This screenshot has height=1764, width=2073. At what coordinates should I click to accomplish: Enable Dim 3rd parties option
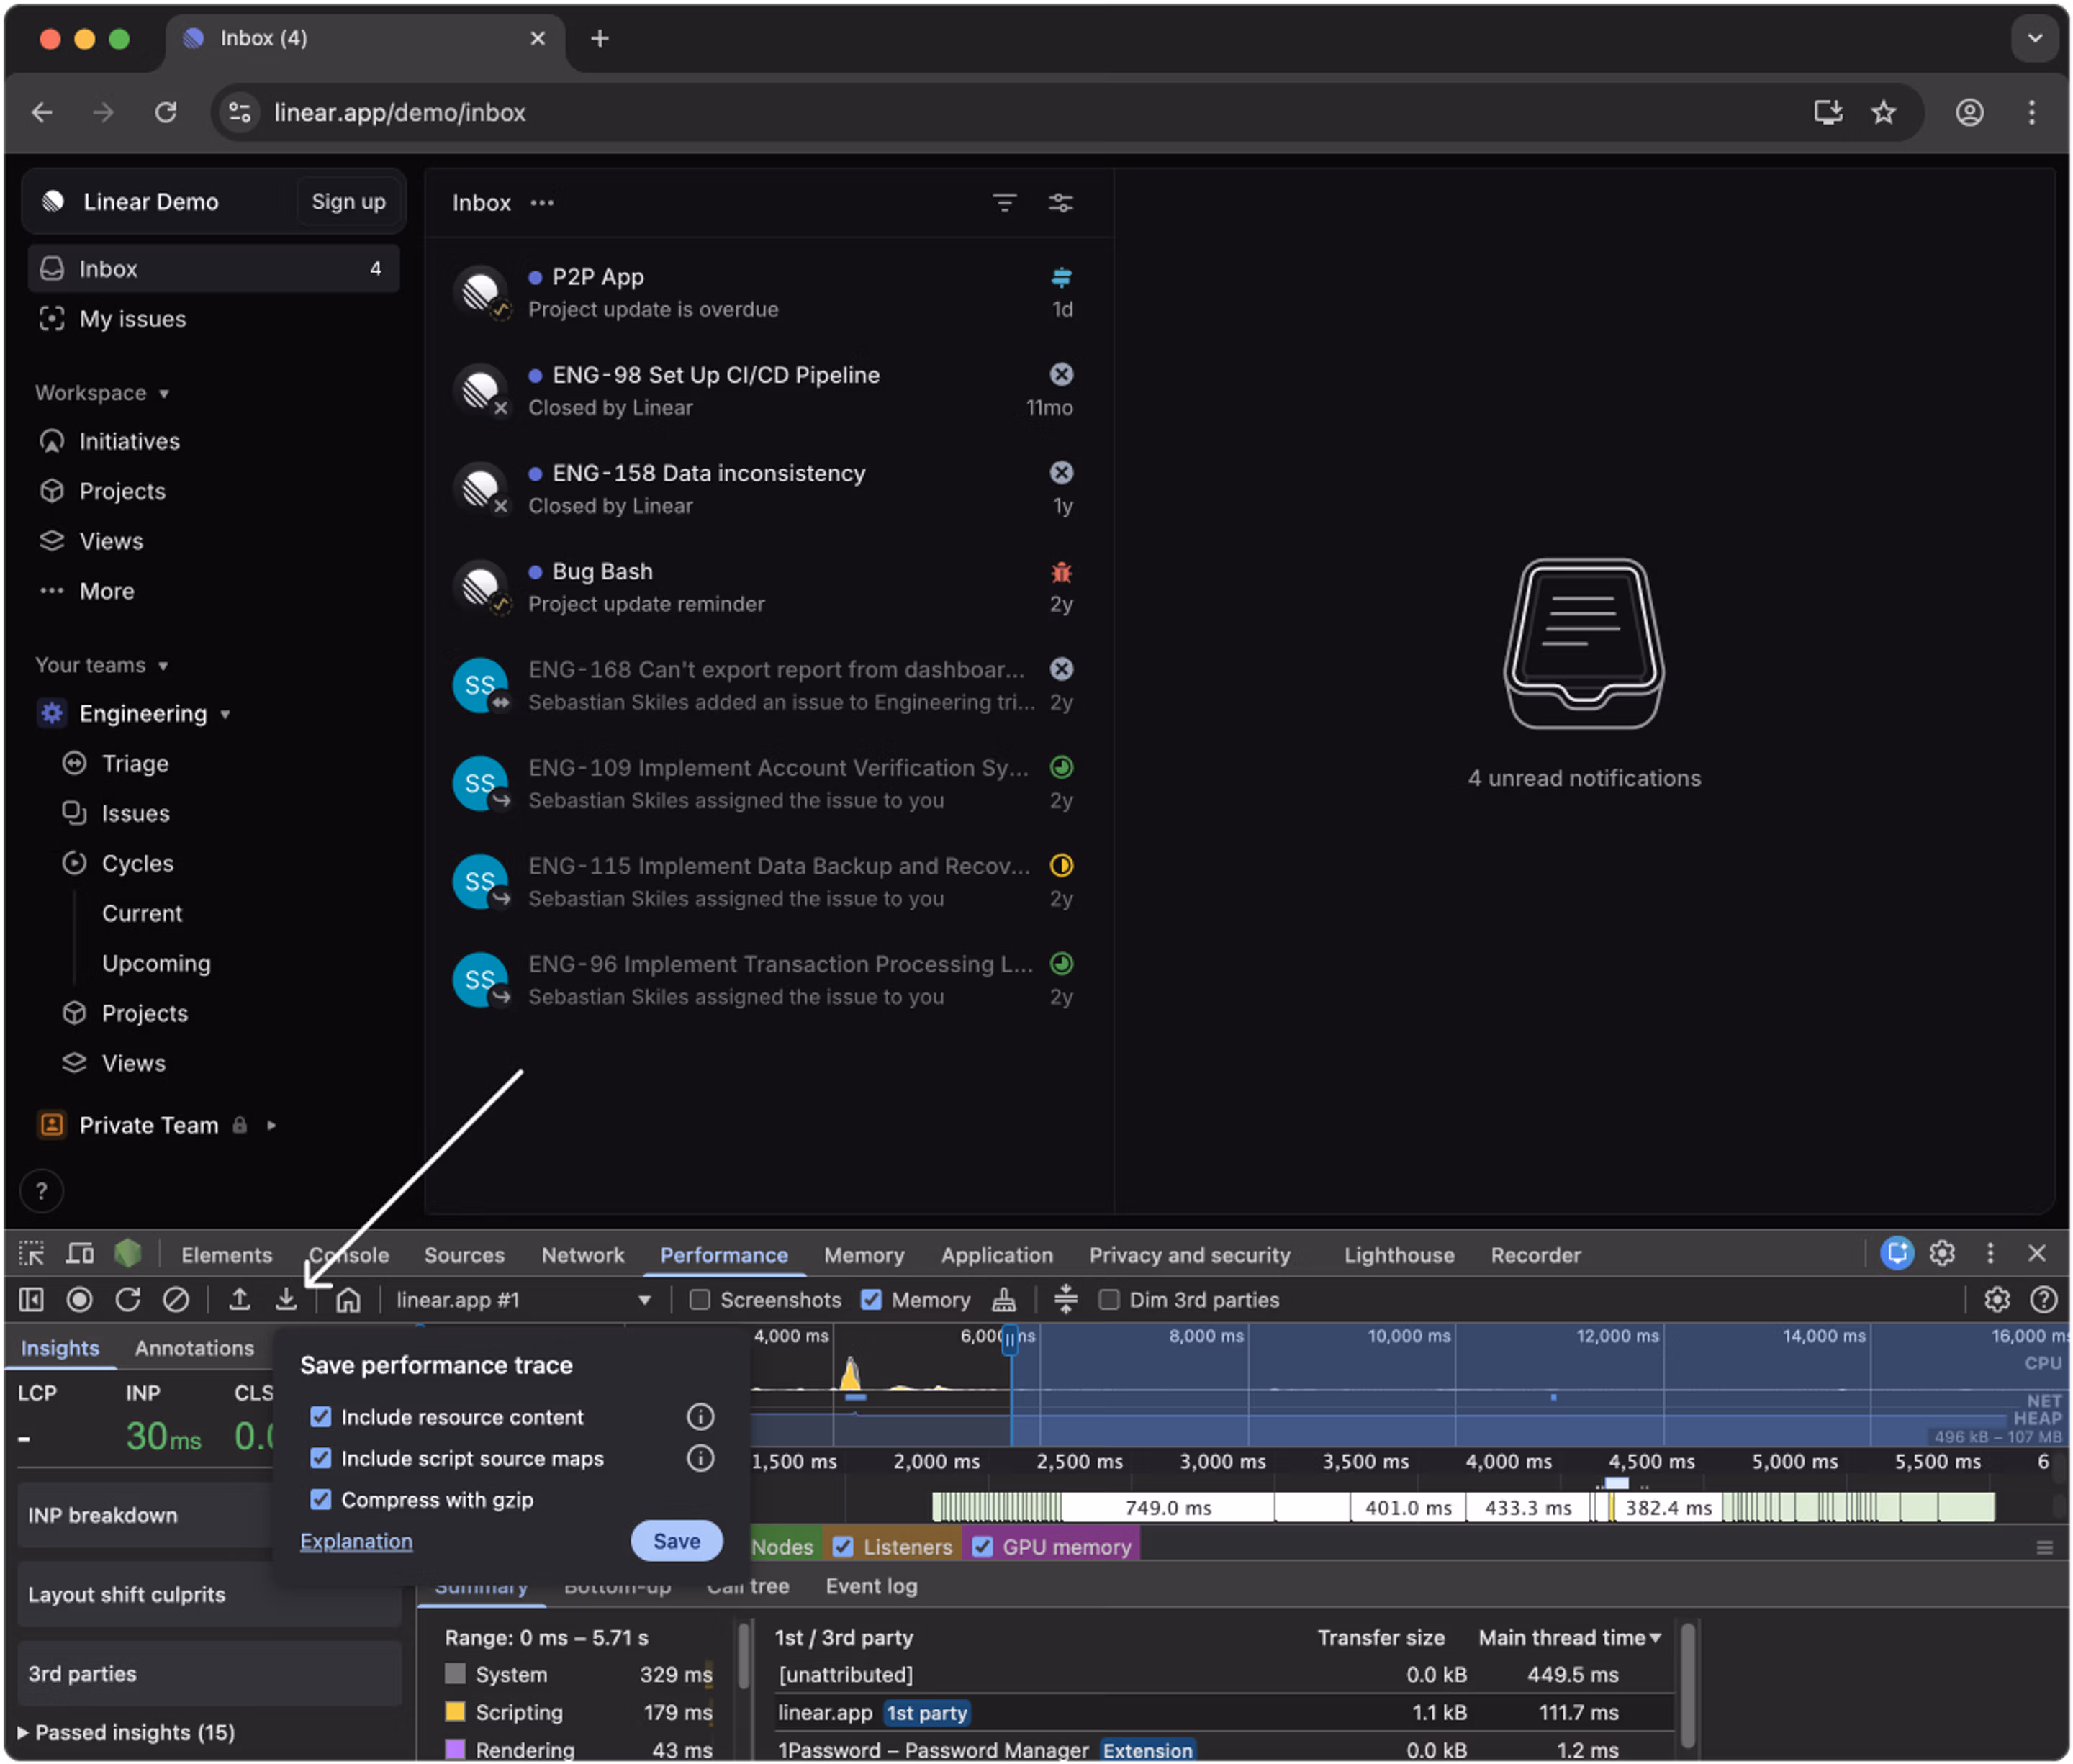1109,1300
